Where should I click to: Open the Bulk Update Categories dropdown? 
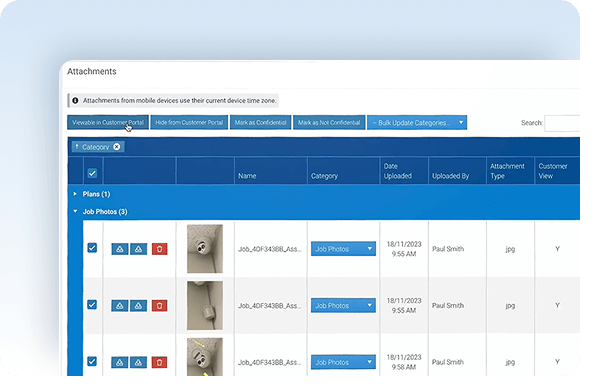click(x=417, y=123)
